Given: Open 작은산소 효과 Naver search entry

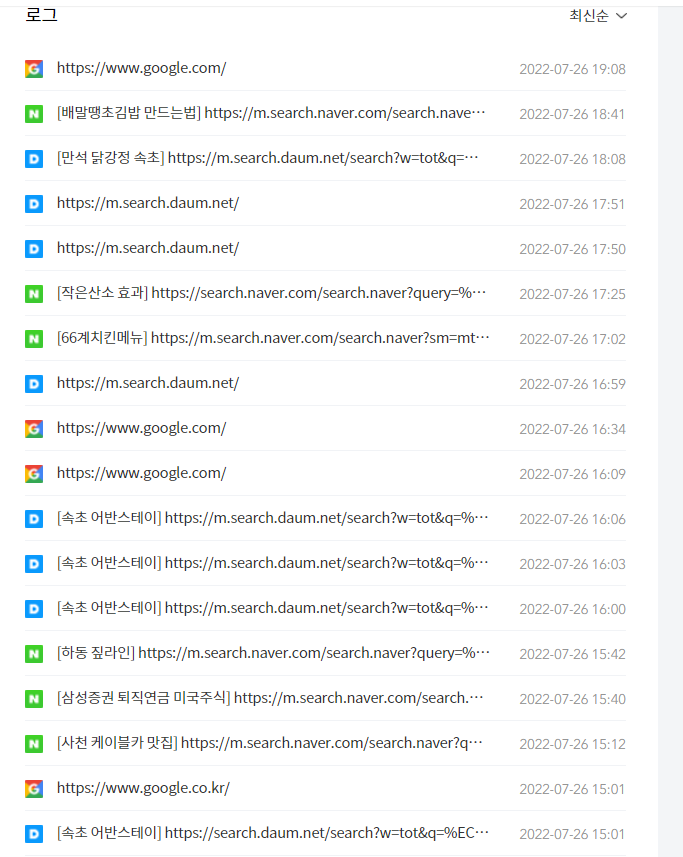Looking at the screenshot, I should [272, 293].
